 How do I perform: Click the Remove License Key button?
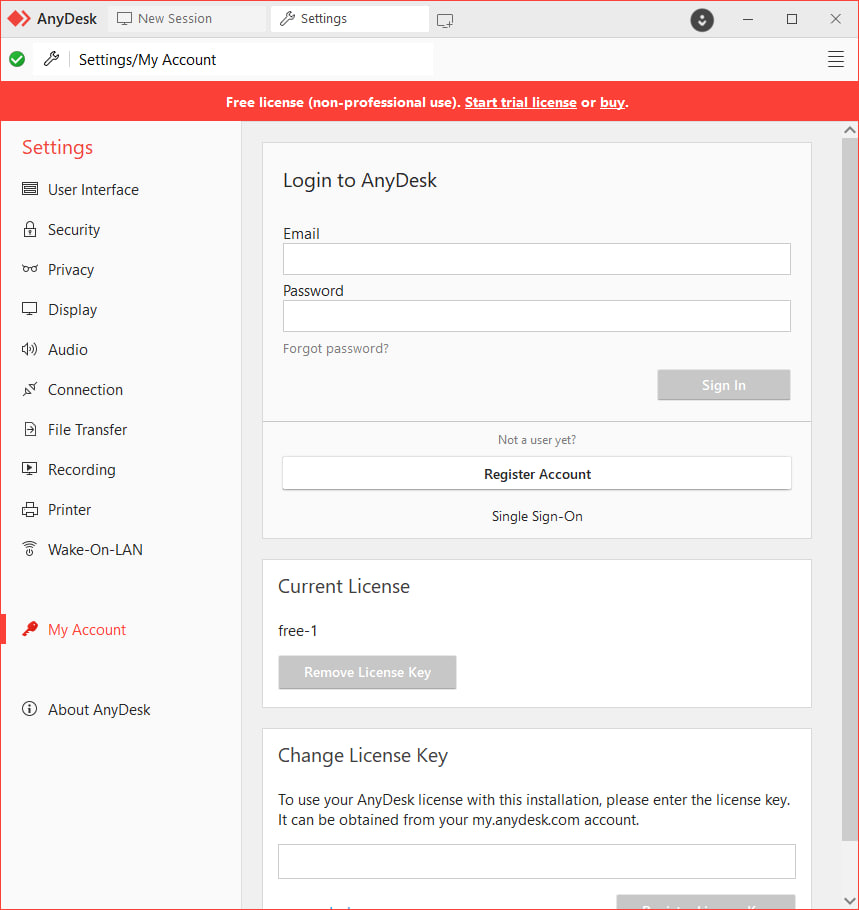pyautogui.click(x=367, y=672)
